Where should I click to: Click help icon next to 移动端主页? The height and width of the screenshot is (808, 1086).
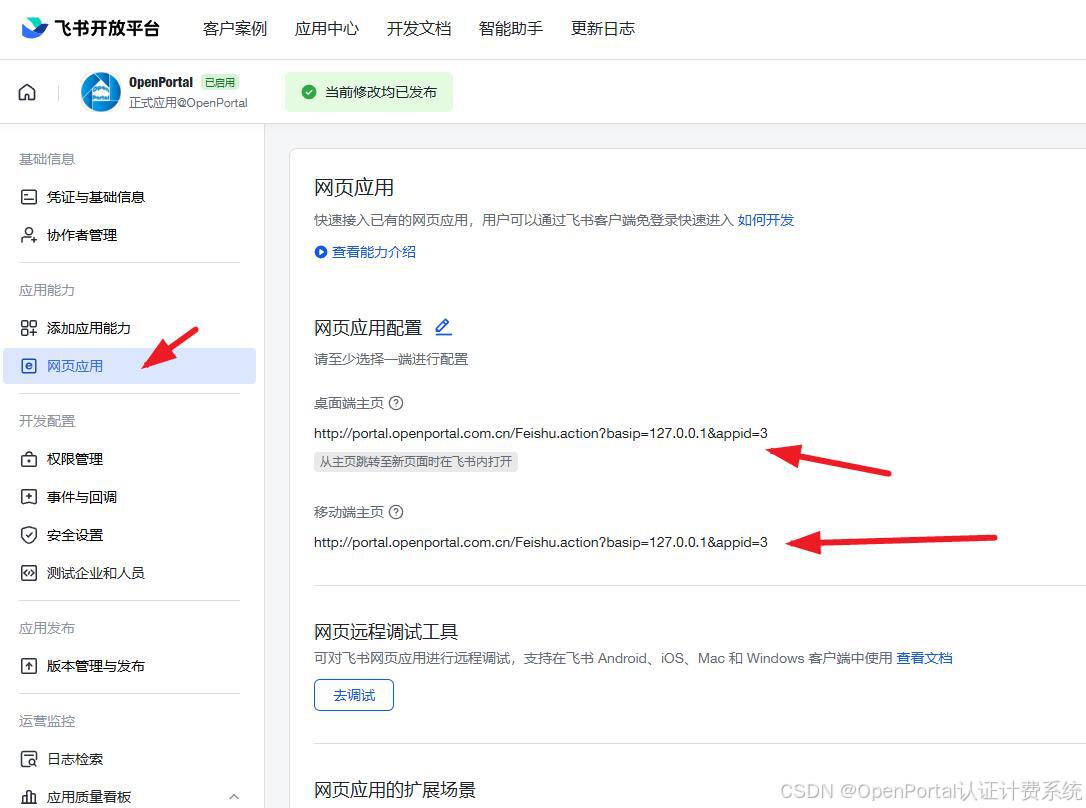pos(396,512)
